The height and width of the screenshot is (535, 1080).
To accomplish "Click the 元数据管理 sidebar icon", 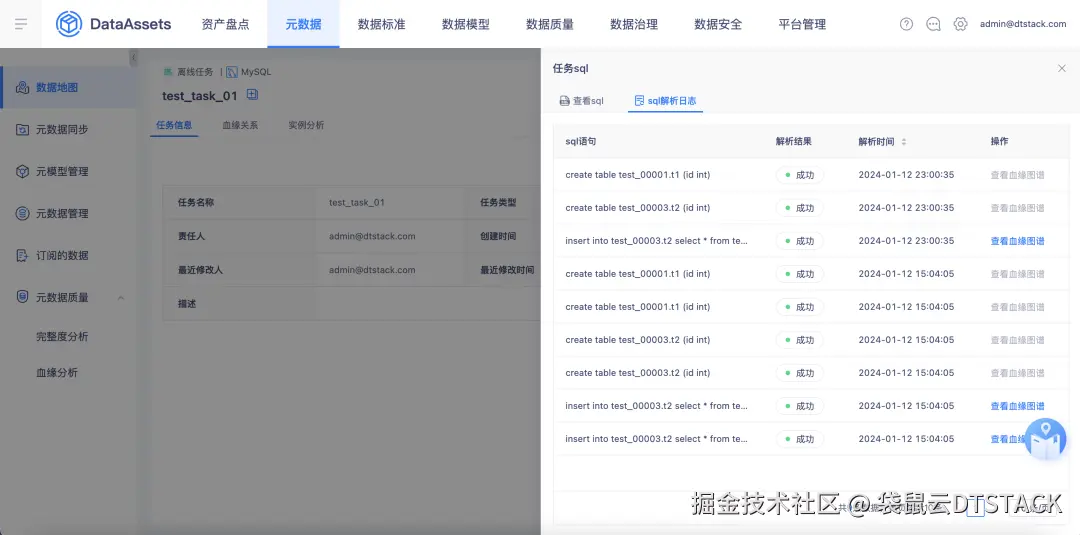I will [x=22, y=213].
